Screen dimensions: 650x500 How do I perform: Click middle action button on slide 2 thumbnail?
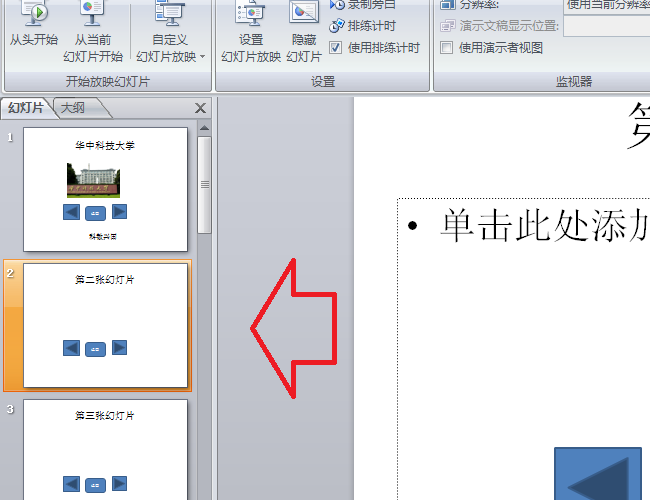[95, 349]
